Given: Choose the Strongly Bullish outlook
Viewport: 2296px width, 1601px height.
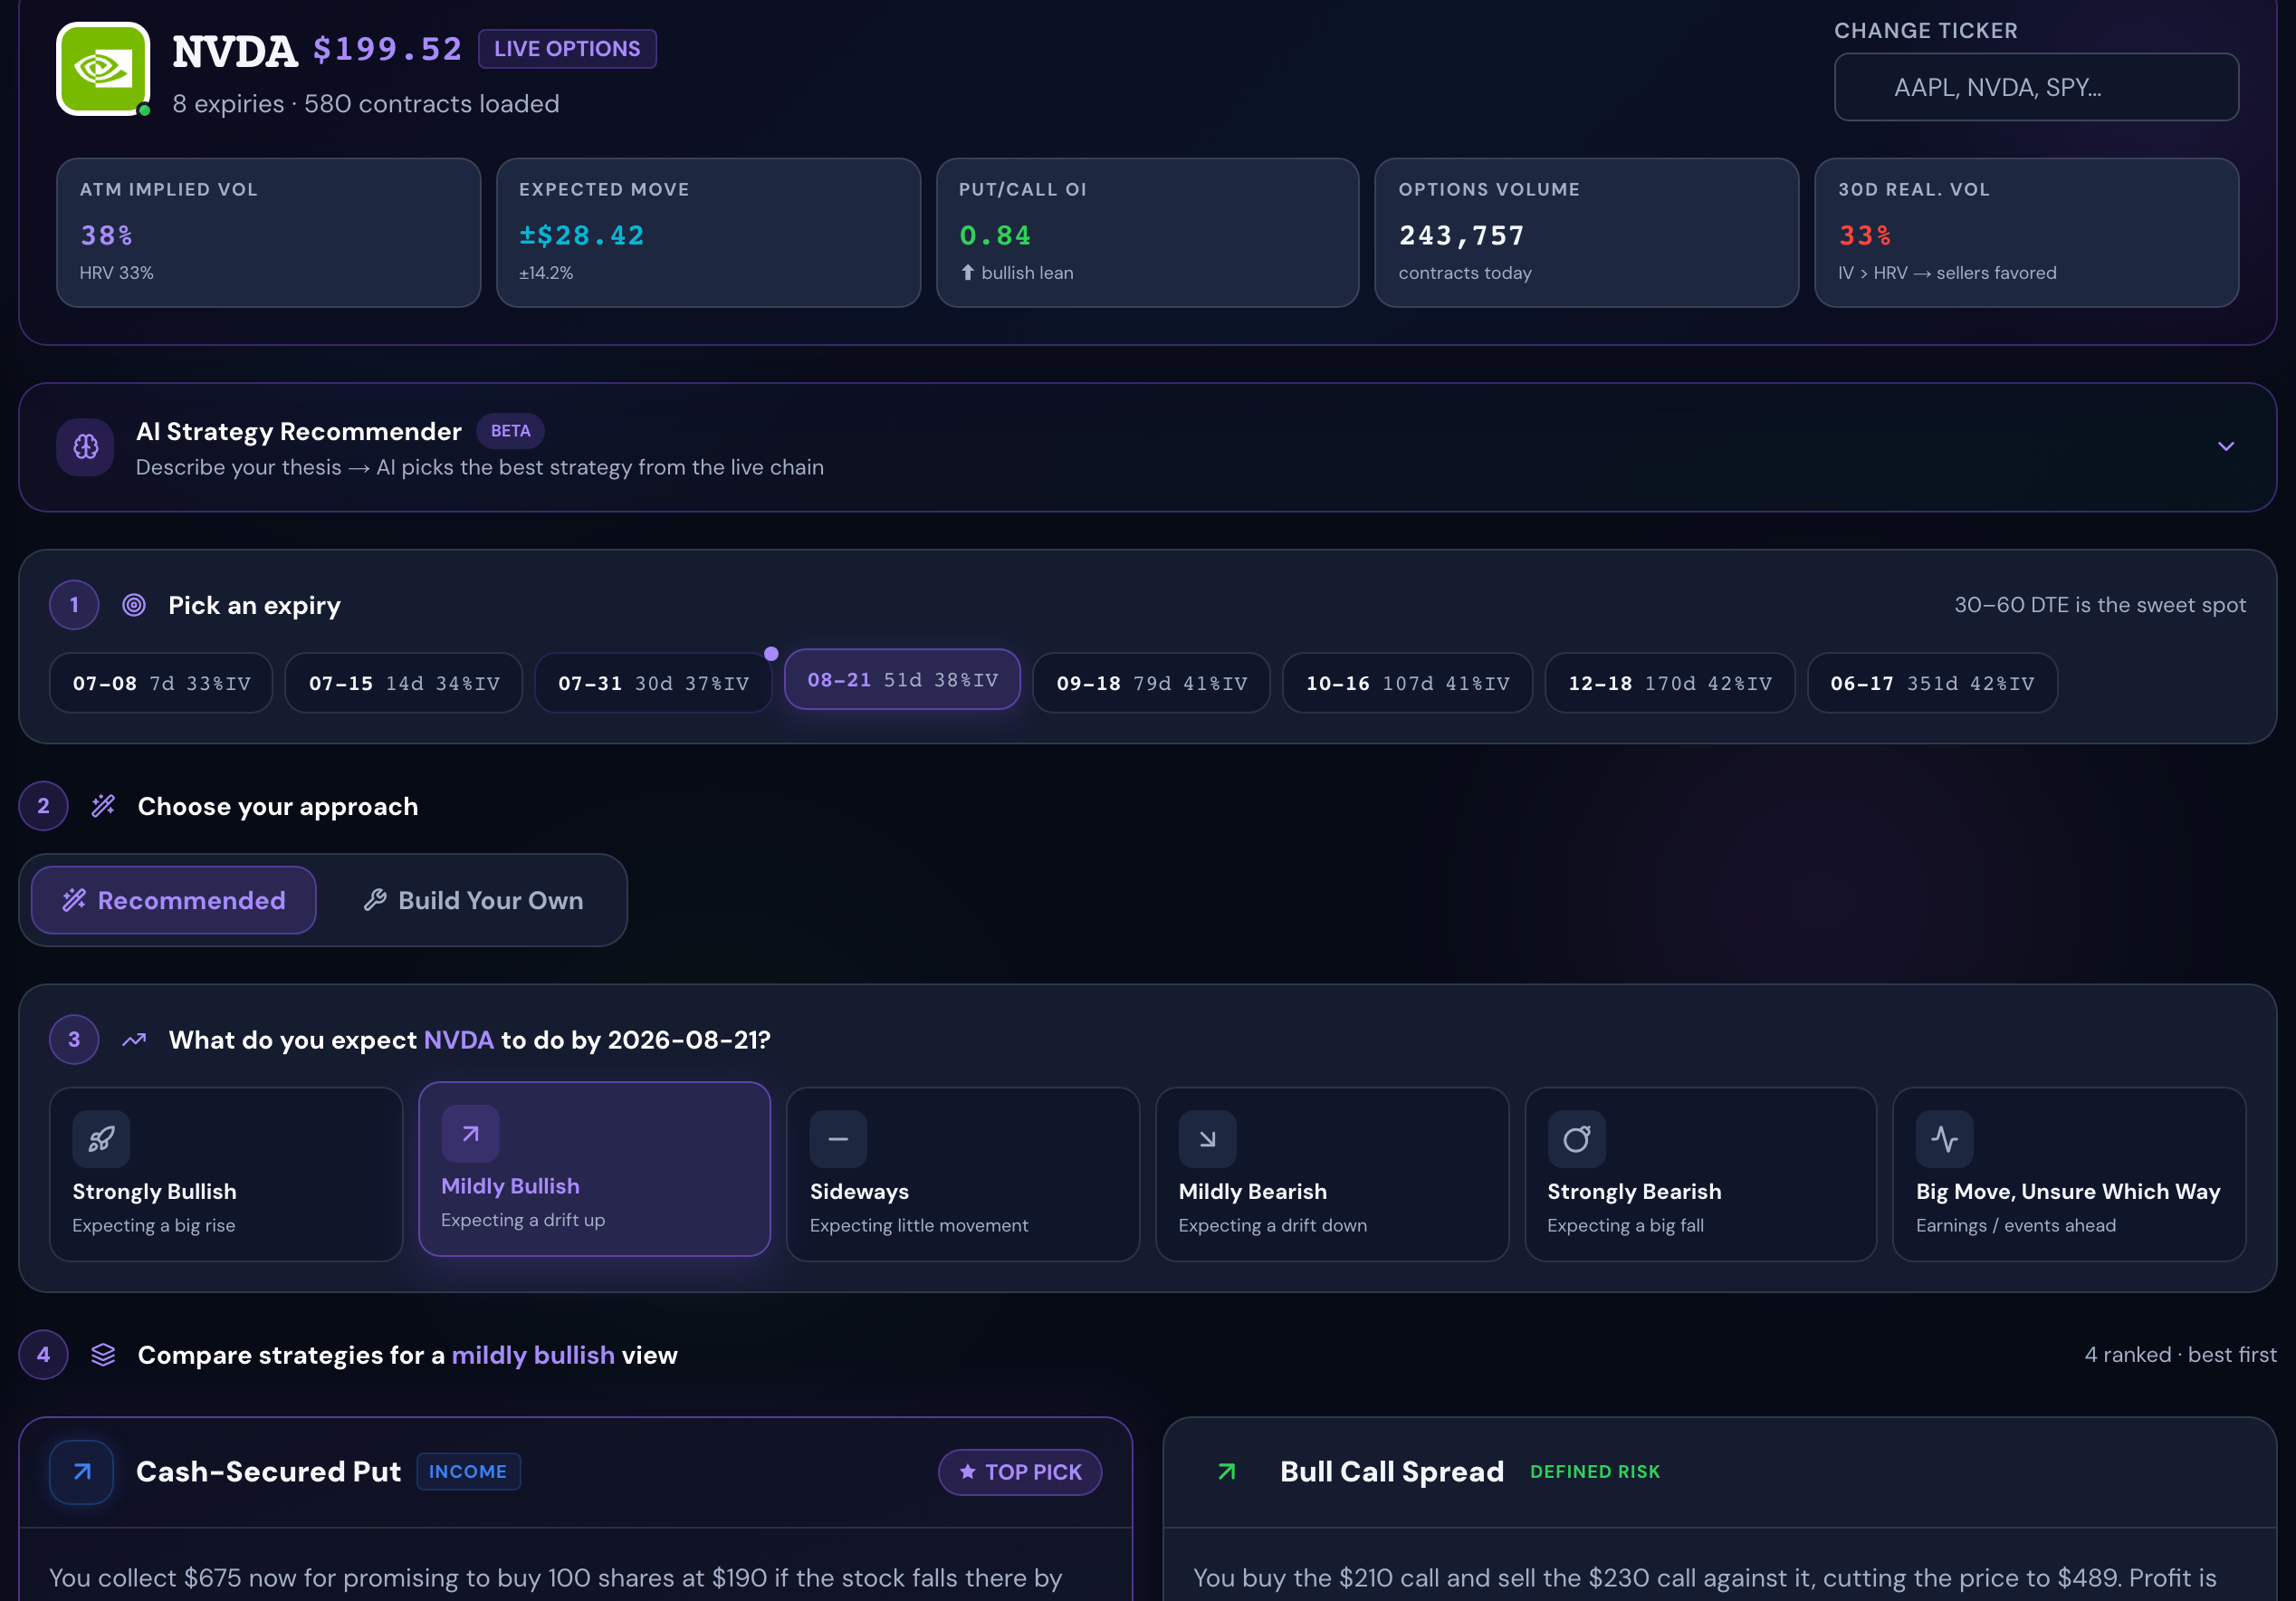Looking at the screenshot, I should 226,1174.
